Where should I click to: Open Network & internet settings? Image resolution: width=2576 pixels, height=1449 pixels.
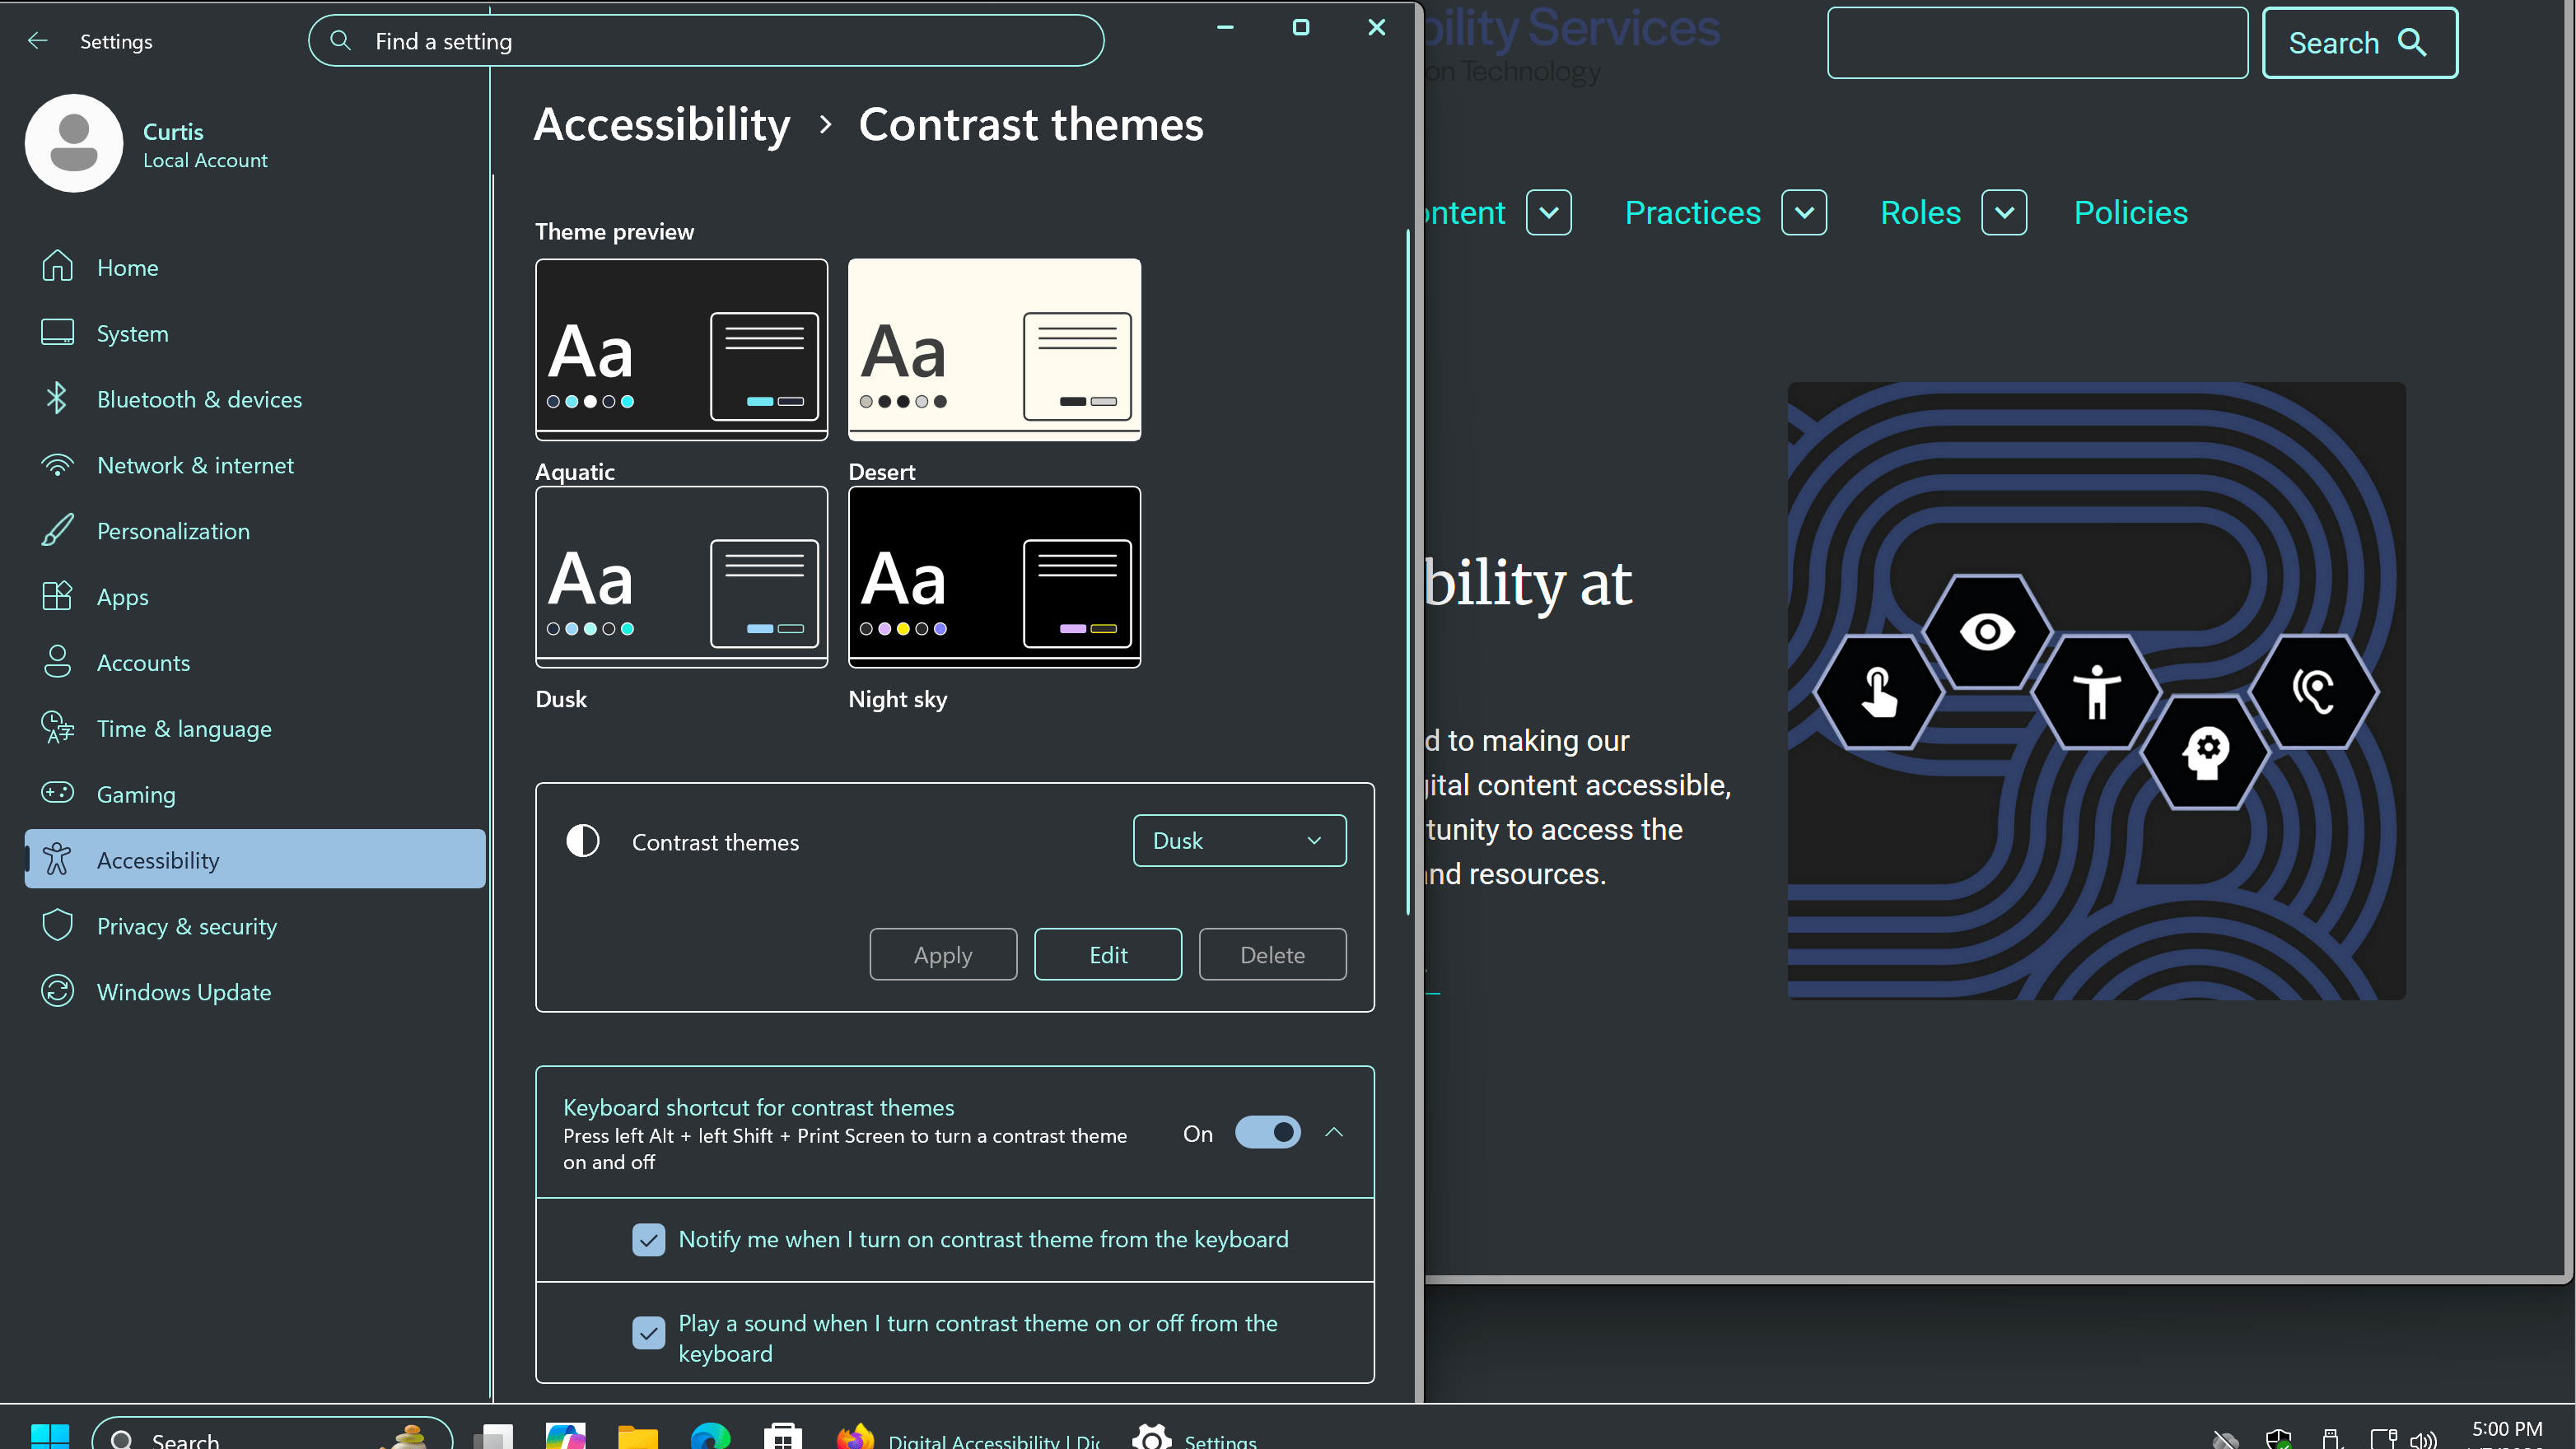[255, 465]
